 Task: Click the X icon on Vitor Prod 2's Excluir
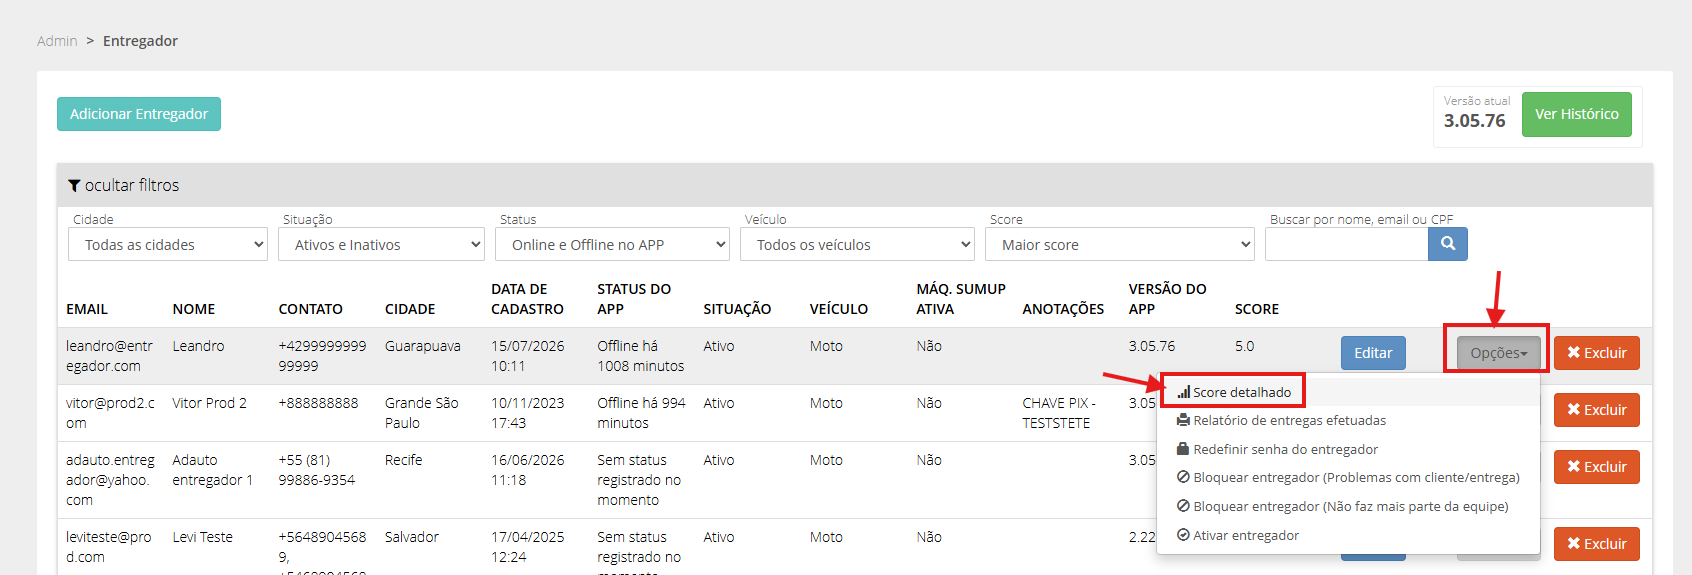pos(1574,409)
